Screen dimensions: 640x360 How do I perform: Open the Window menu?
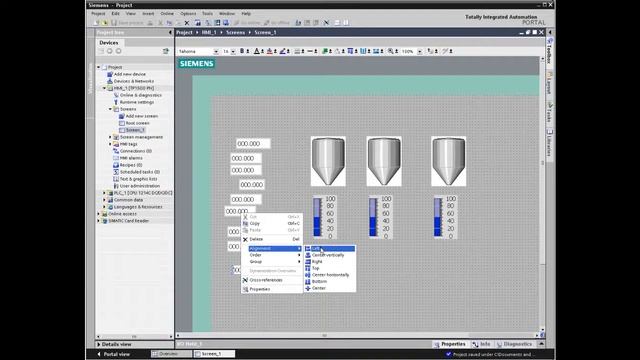227,13
